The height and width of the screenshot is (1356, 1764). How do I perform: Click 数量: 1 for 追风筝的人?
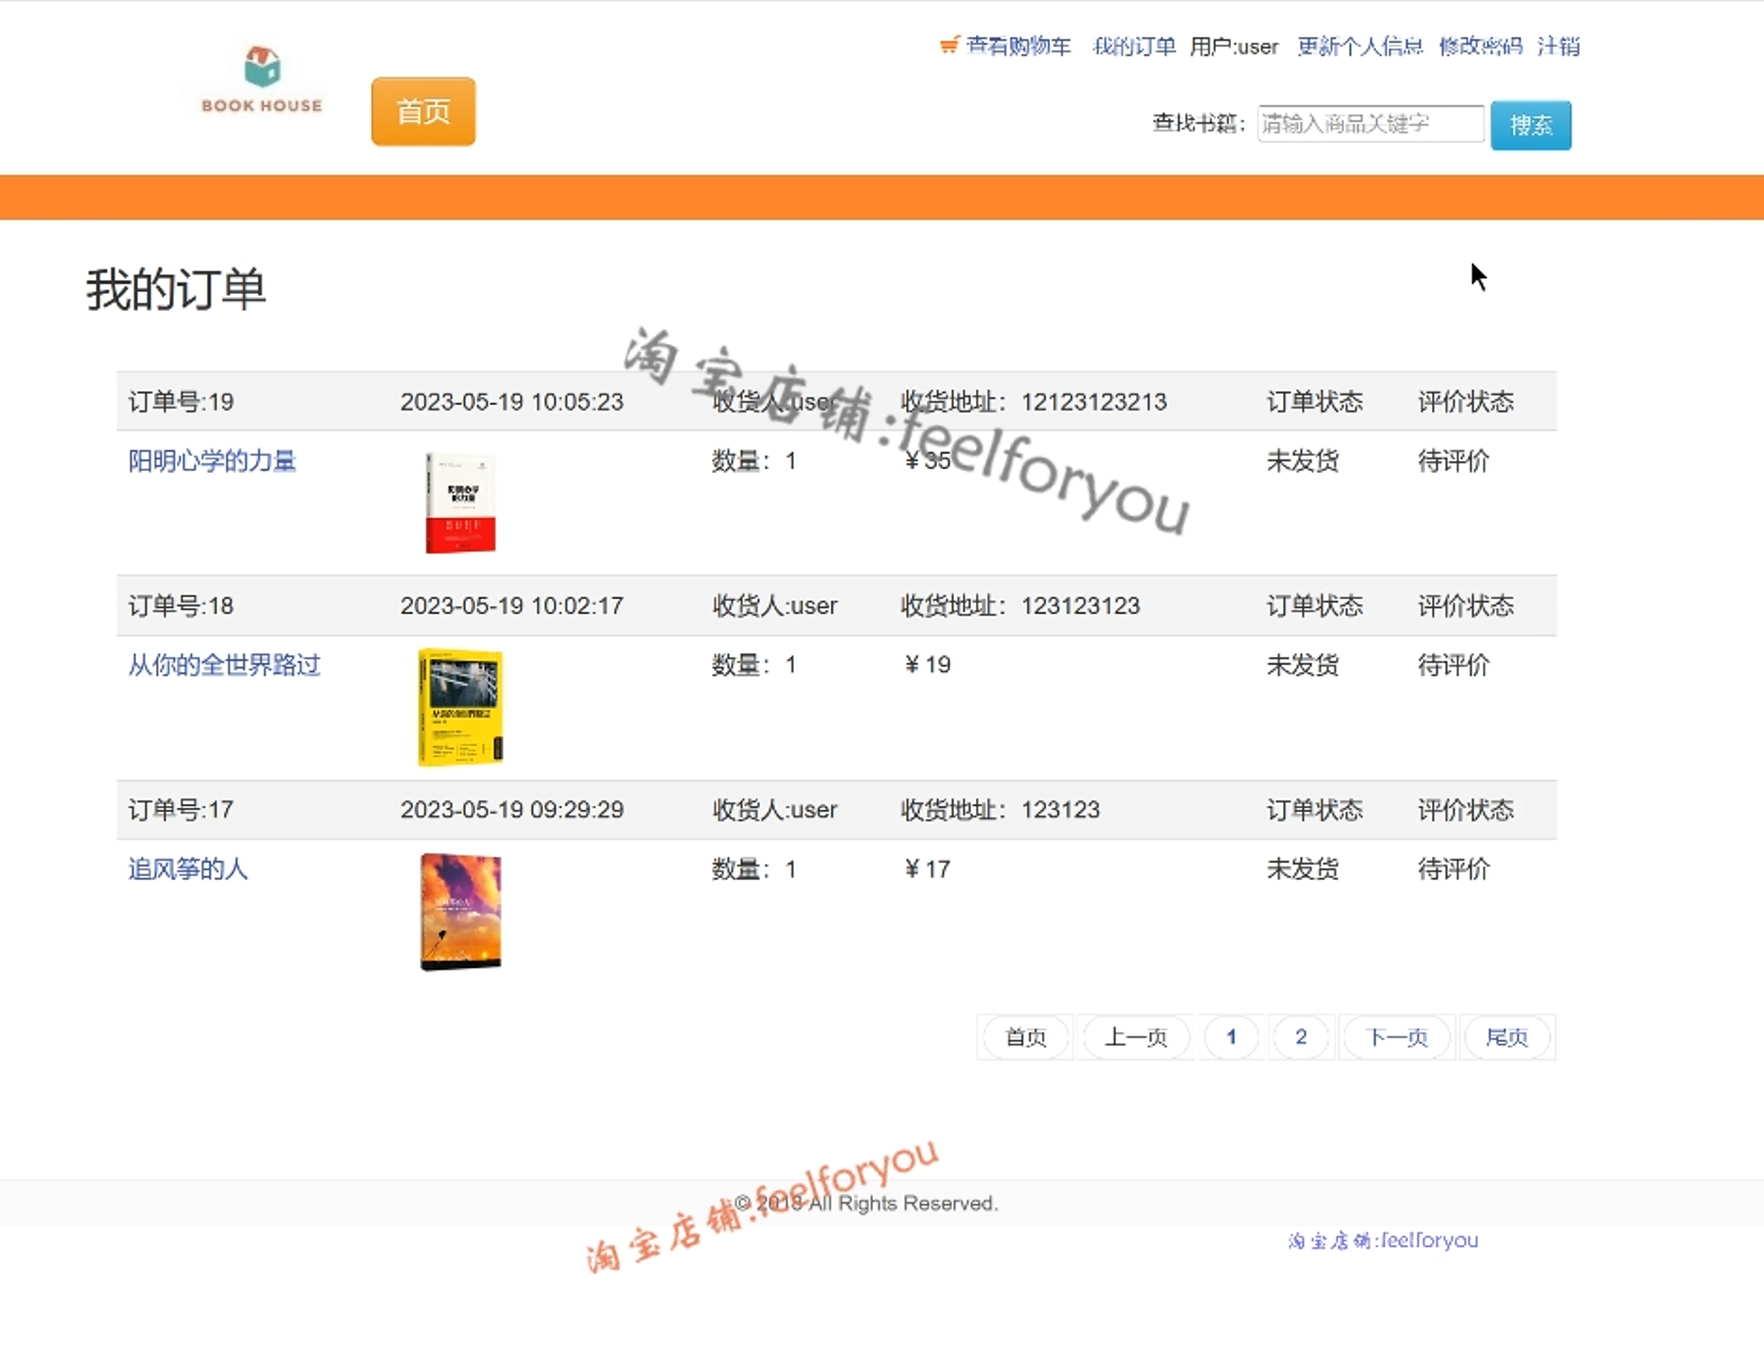754,869
